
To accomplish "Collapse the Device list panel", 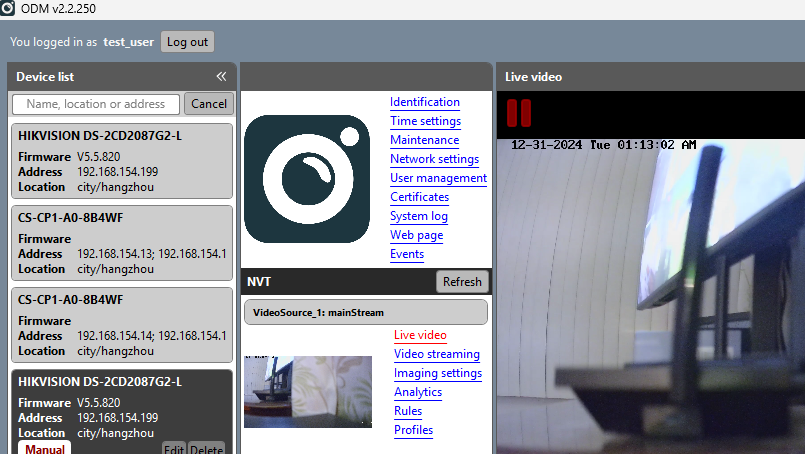I will (x=221, y=77).
